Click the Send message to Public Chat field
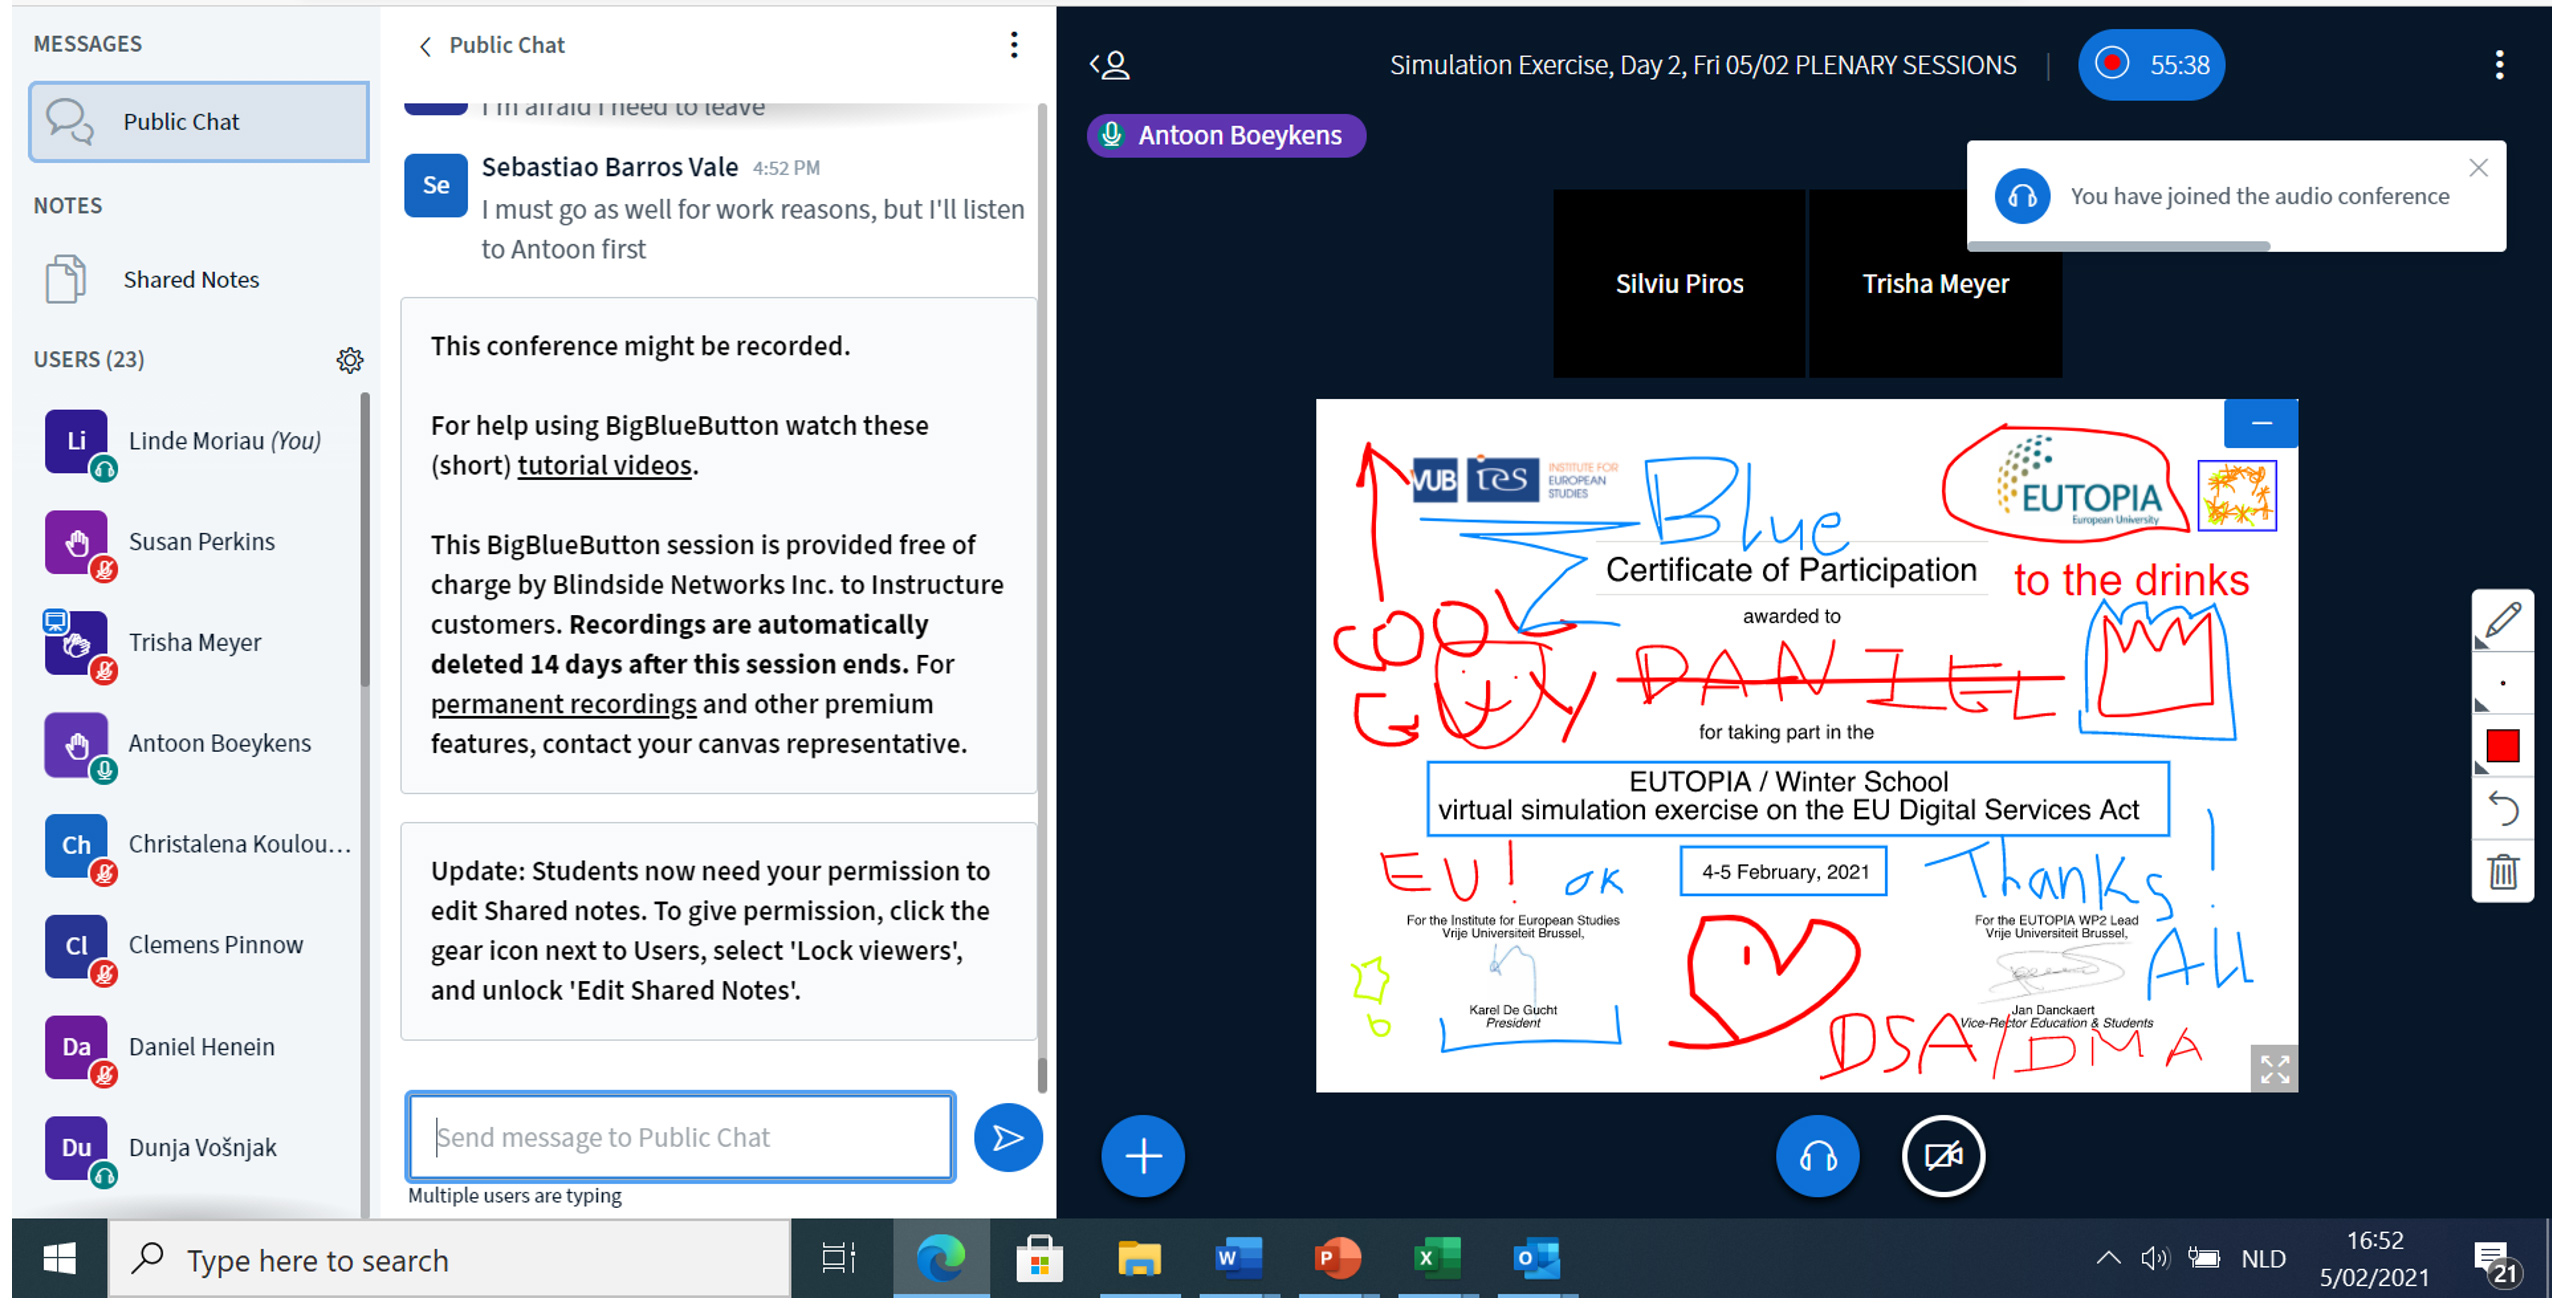Screen dimensions: 2552x1306 click(680, 1138)
